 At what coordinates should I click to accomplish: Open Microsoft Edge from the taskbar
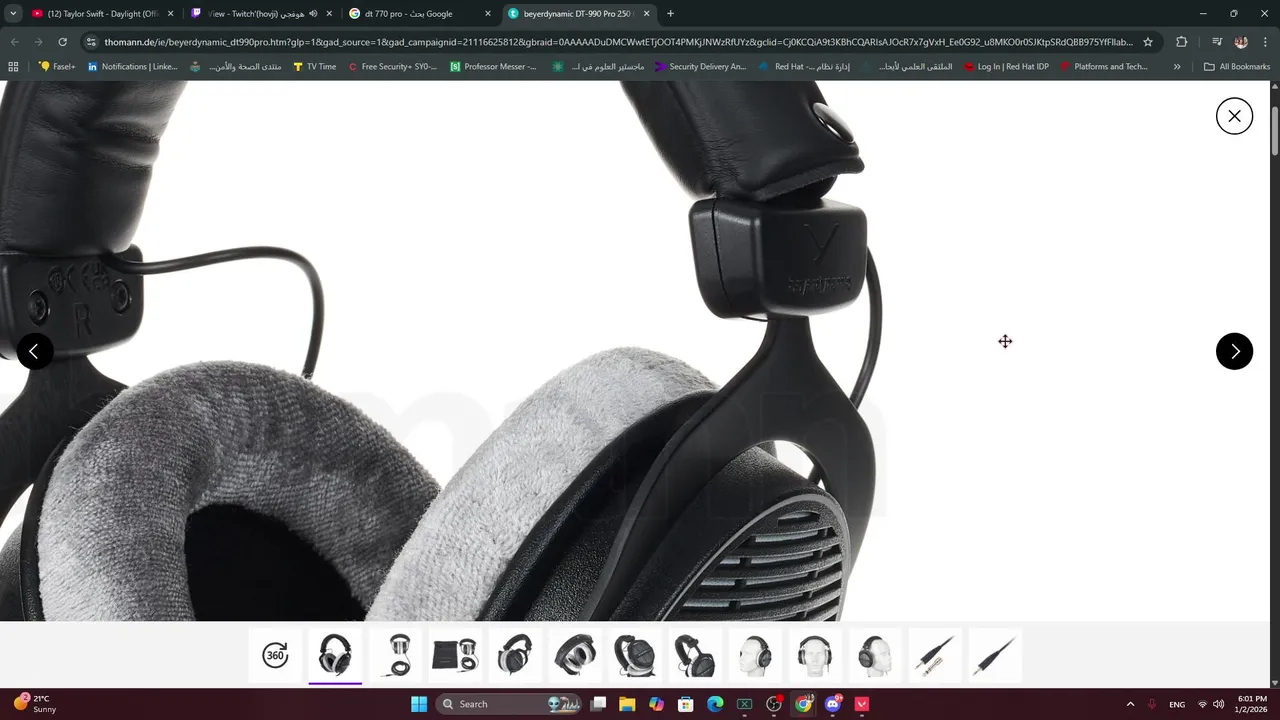715,704
